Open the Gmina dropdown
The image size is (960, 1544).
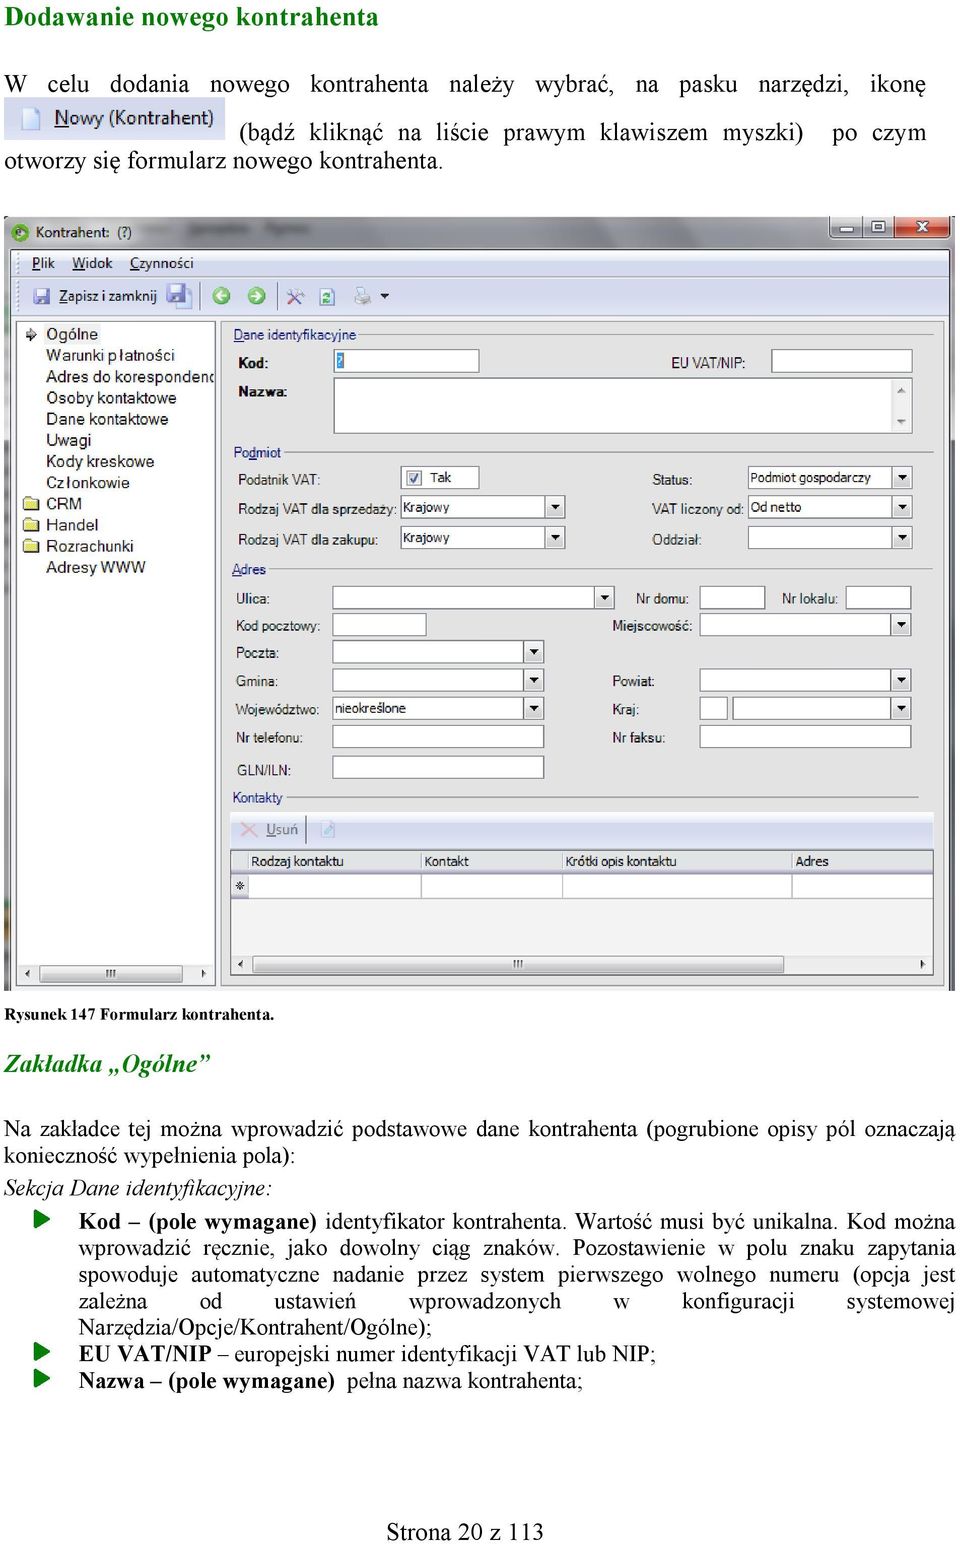point(534,680)
